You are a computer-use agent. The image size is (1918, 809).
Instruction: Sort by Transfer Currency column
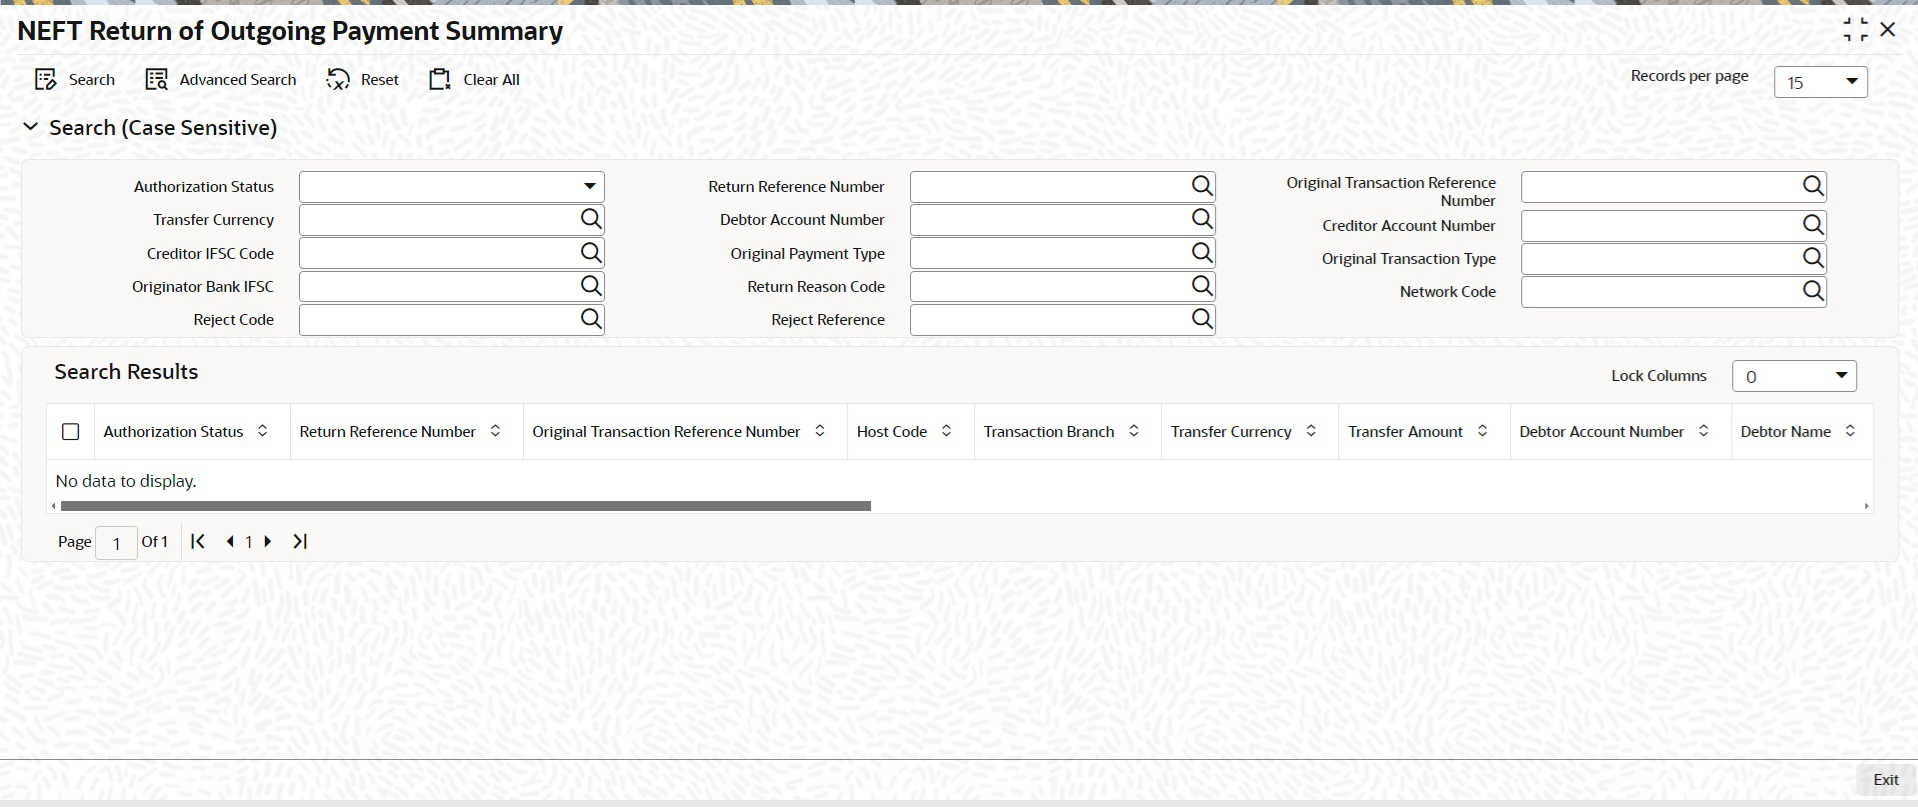[1311, 431]
